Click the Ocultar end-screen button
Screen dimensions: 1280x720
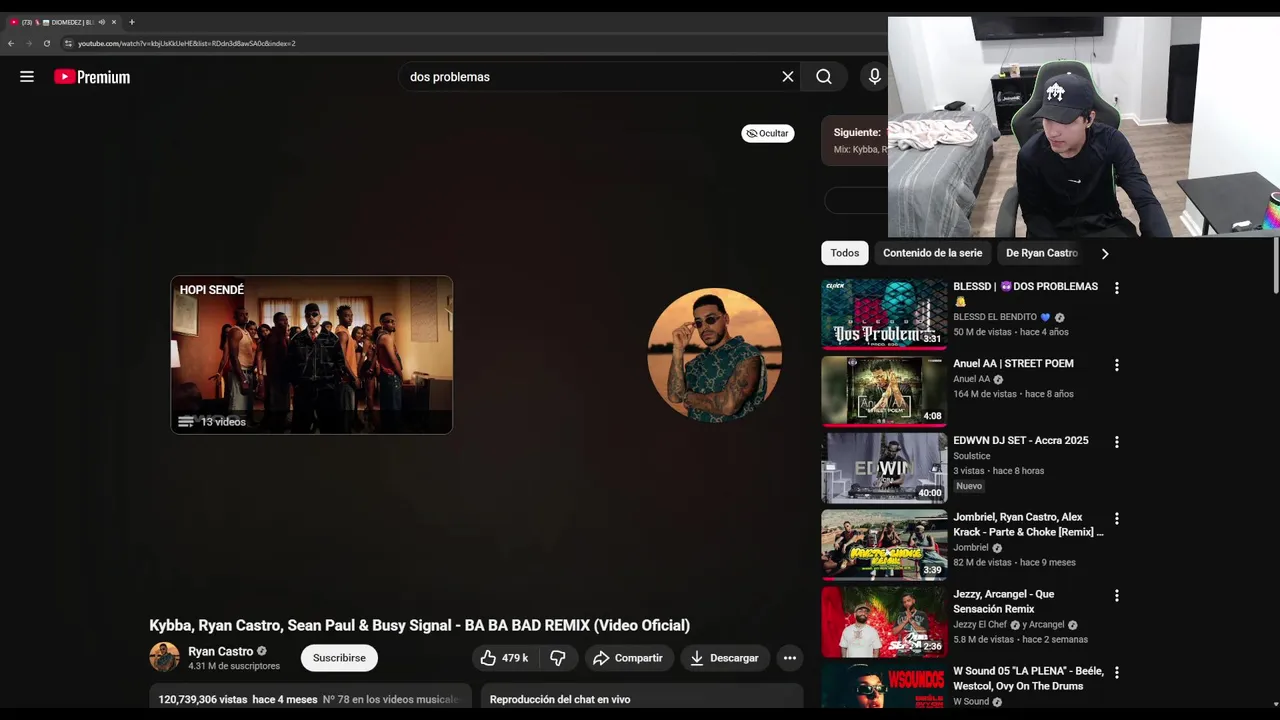click(x=768, y=133)
